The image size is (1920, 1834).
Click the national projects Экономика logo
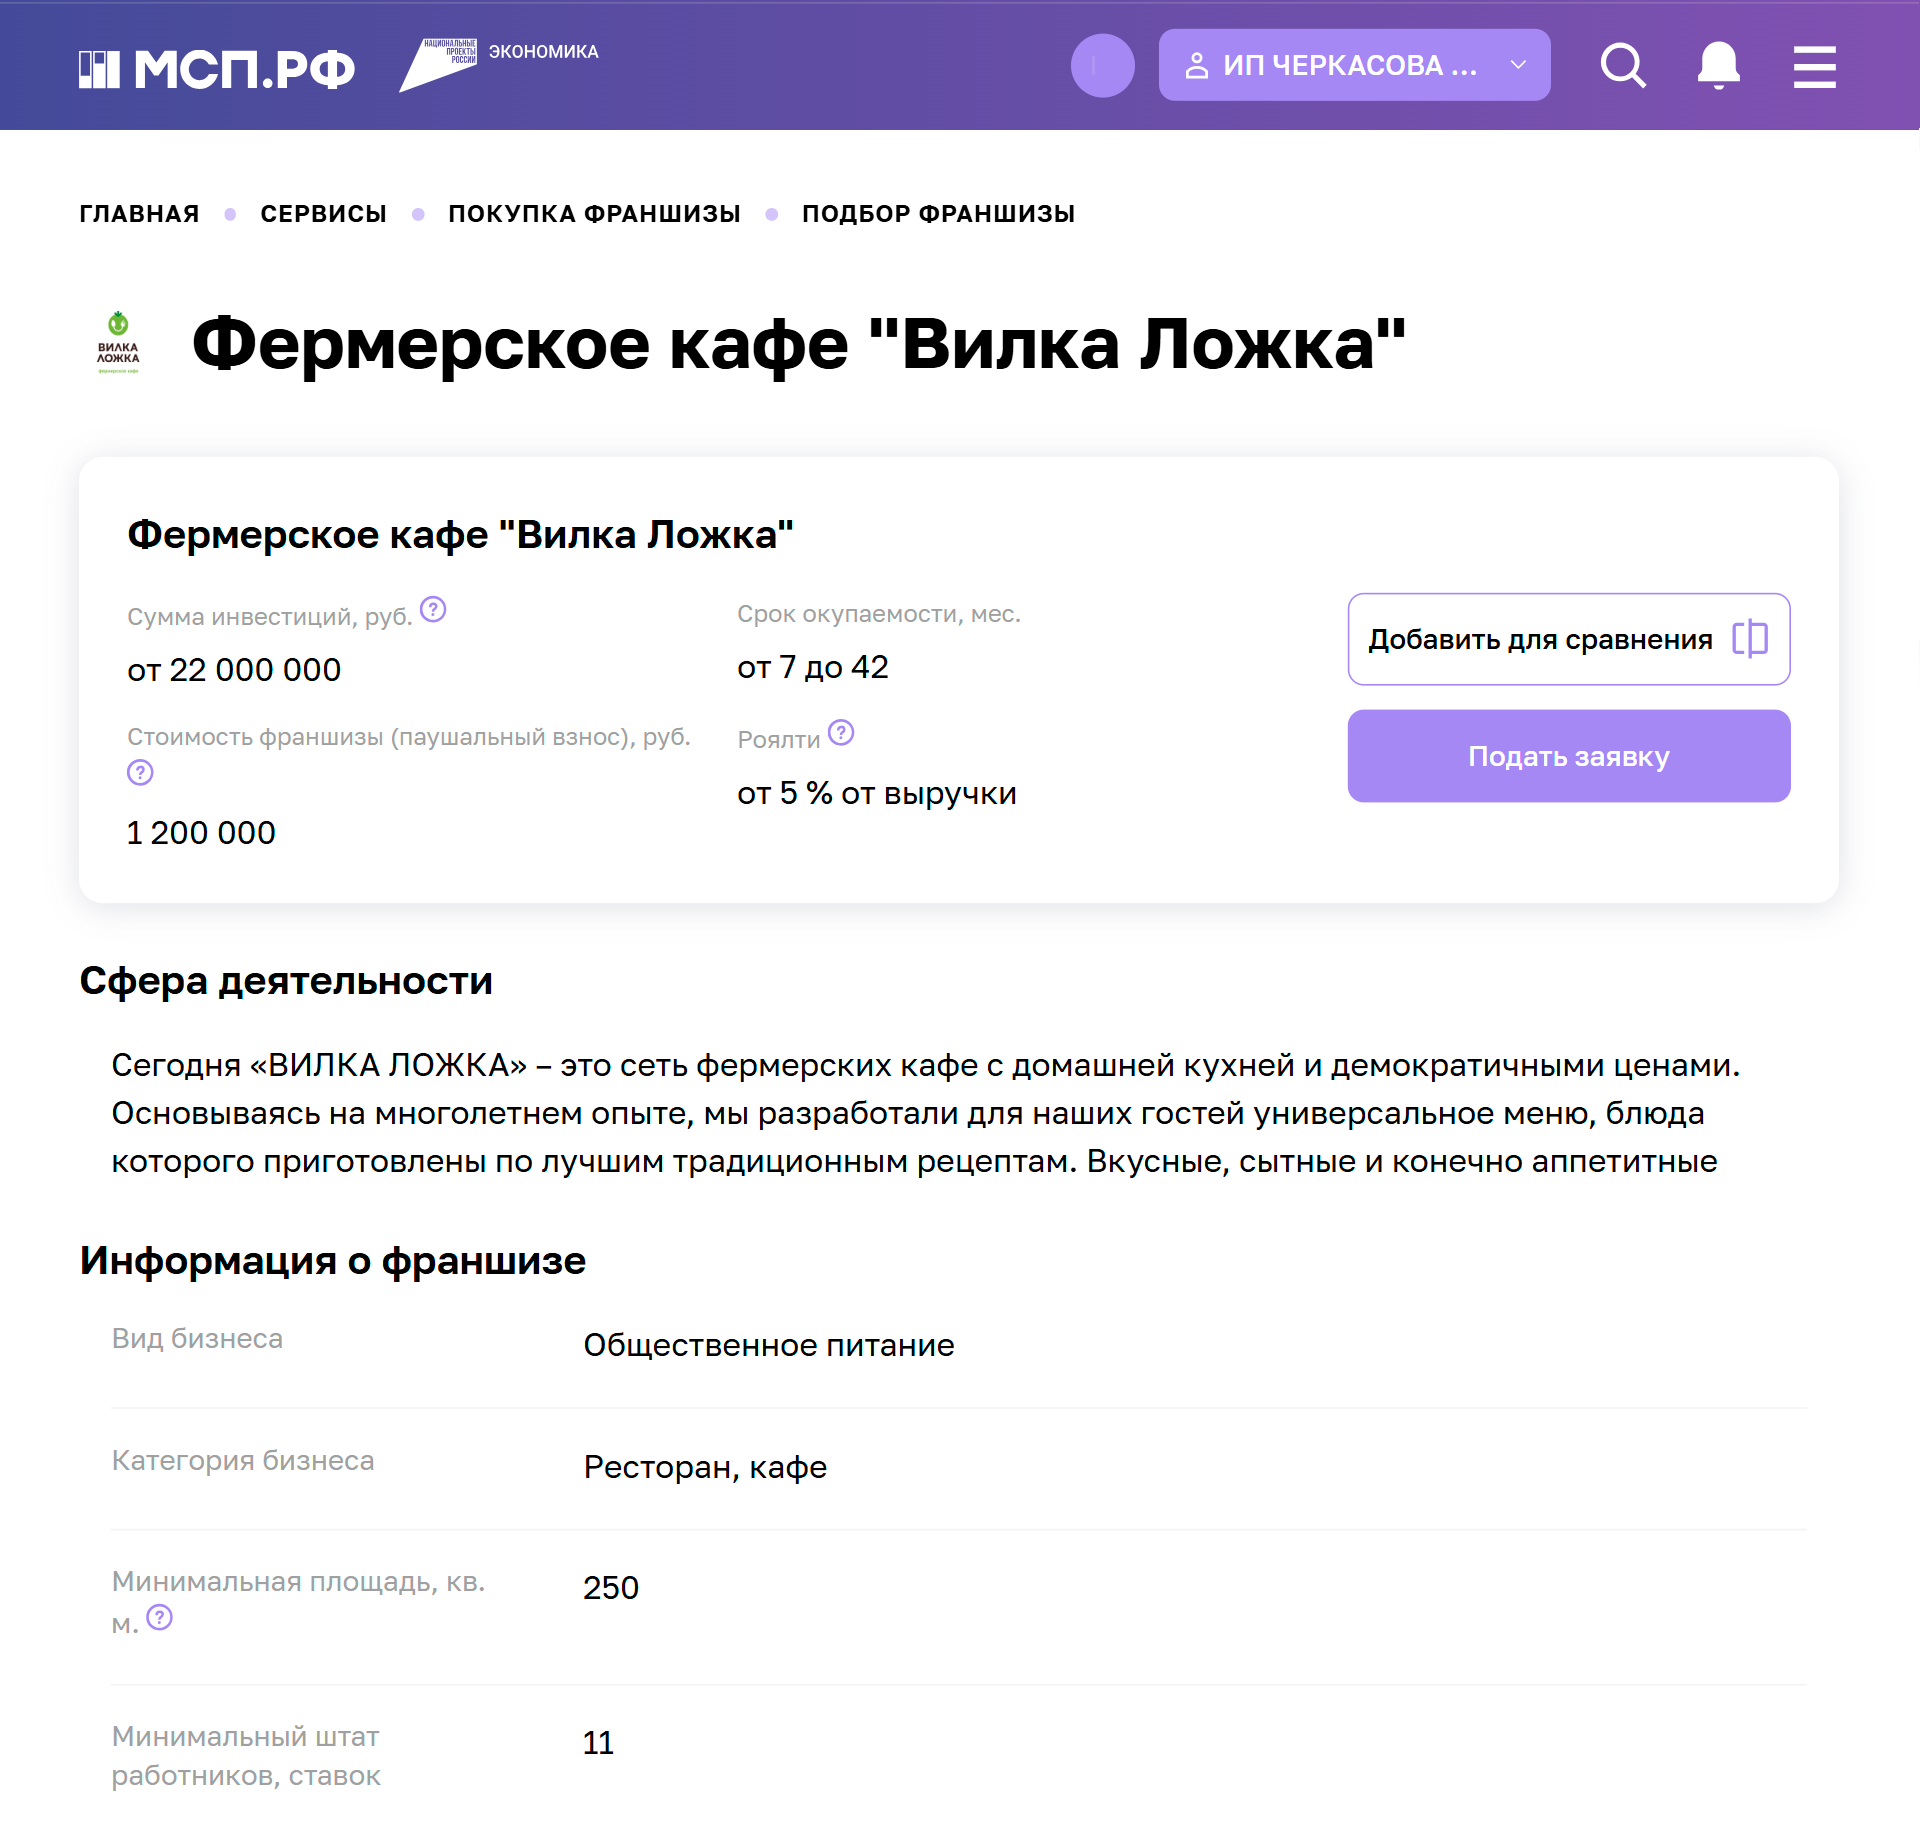click(499, 65)
